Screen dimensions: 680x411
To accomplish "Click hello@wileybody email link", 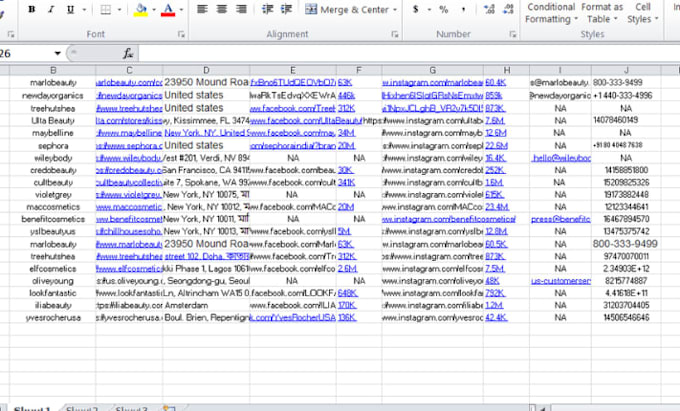I will point(561,158).
